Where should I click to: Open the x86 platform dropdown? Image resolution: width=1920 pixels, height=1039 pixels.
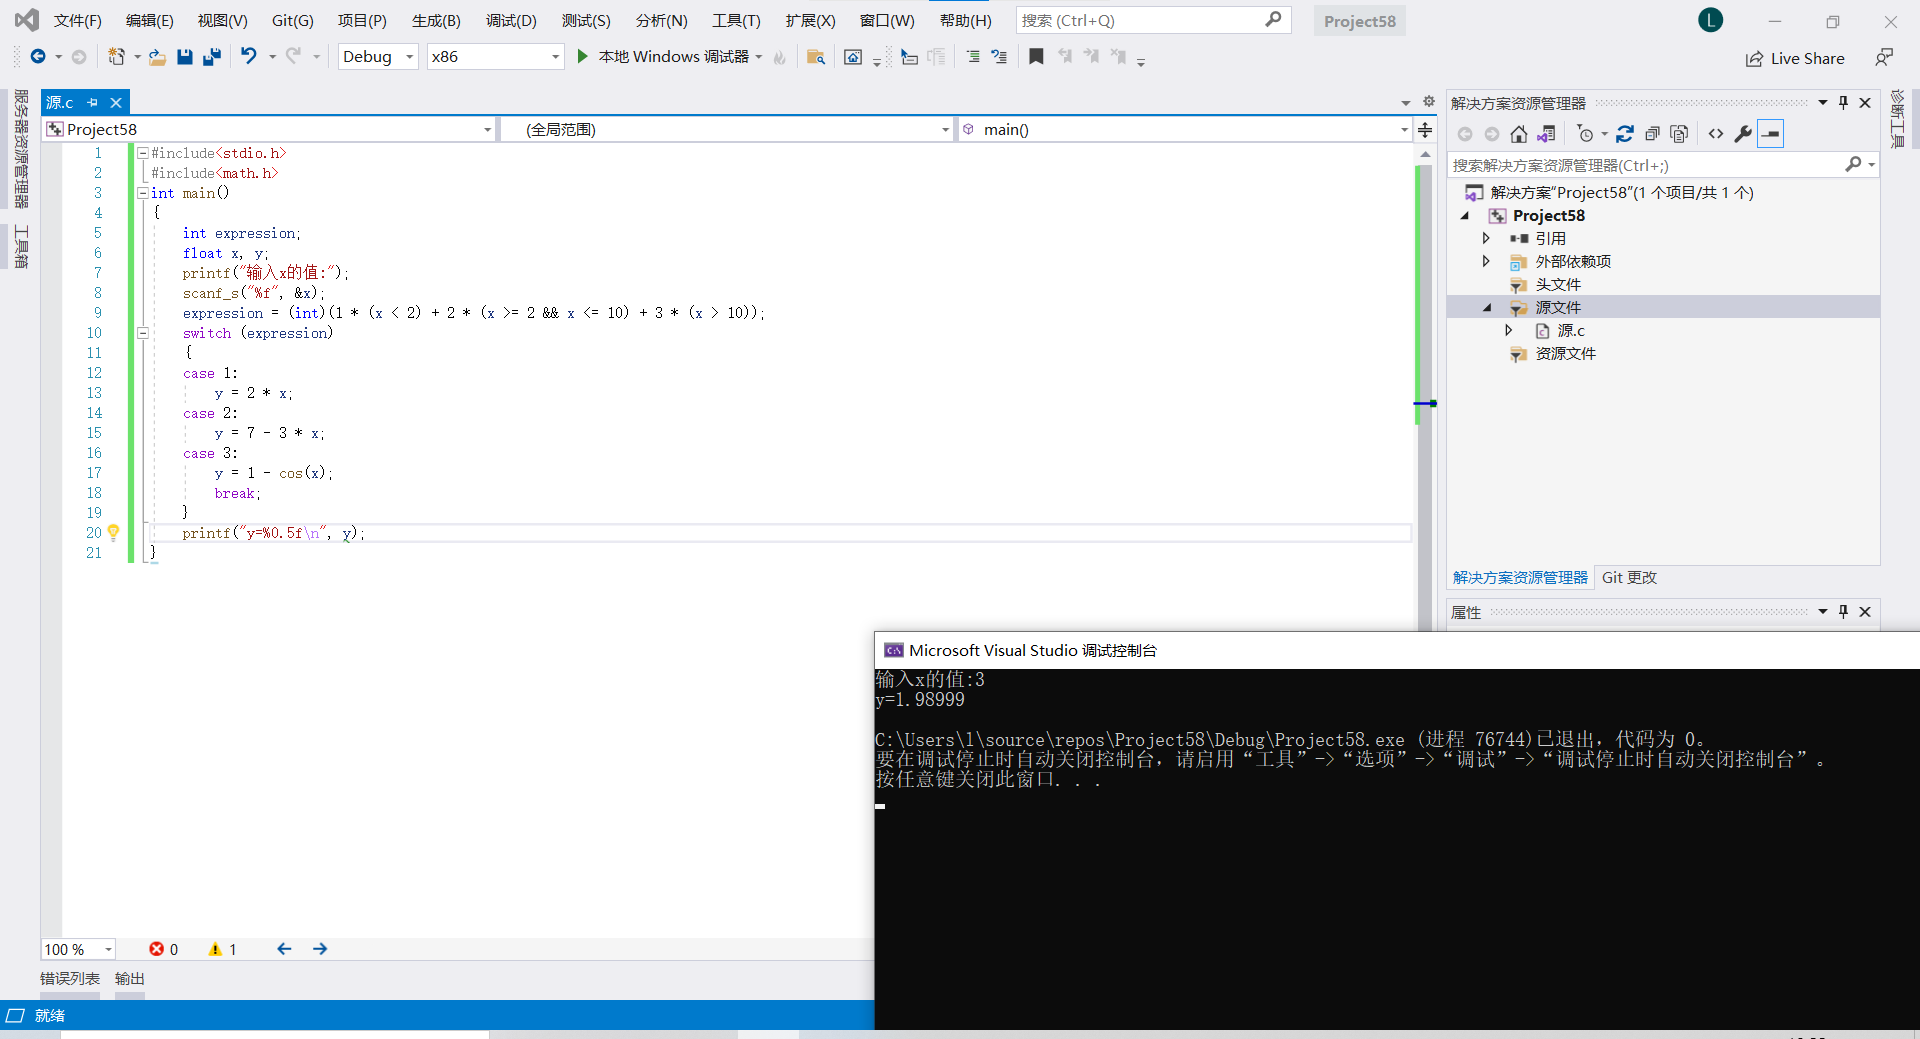(496, 57)
